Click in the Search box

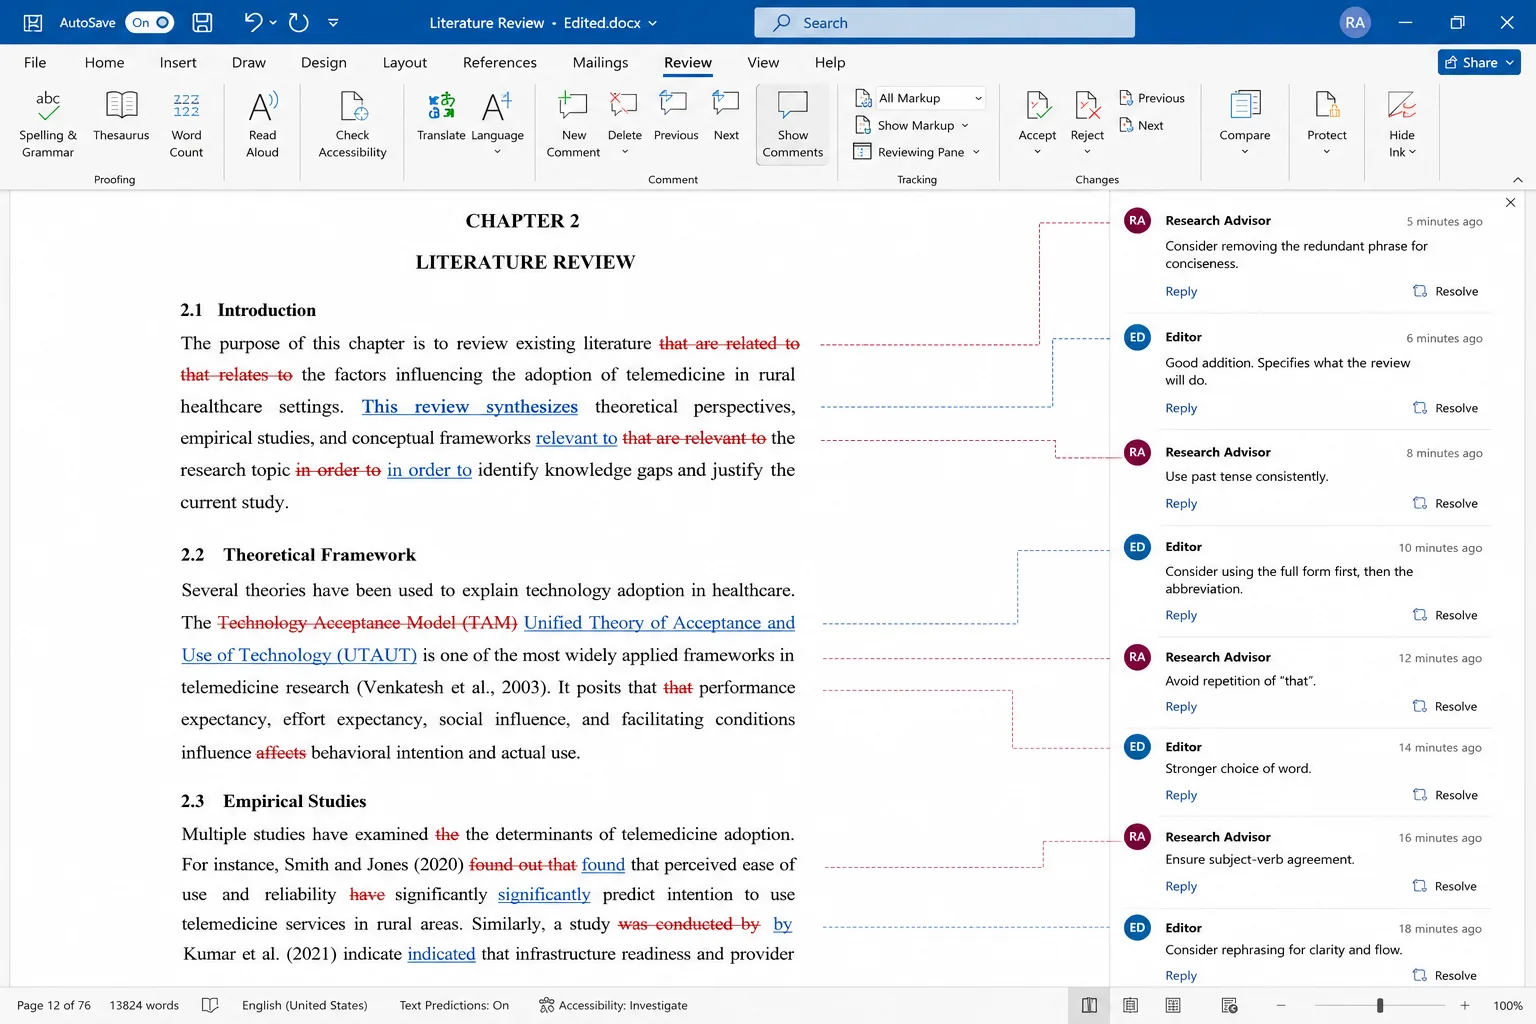click(x=944, y=23)
